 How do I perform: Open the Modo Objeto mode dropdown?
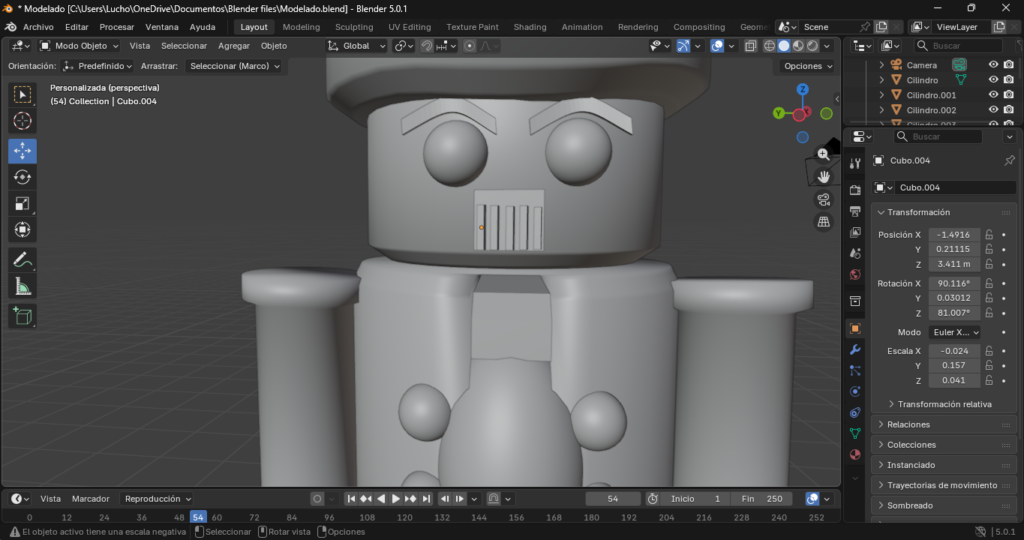point(78,46)
